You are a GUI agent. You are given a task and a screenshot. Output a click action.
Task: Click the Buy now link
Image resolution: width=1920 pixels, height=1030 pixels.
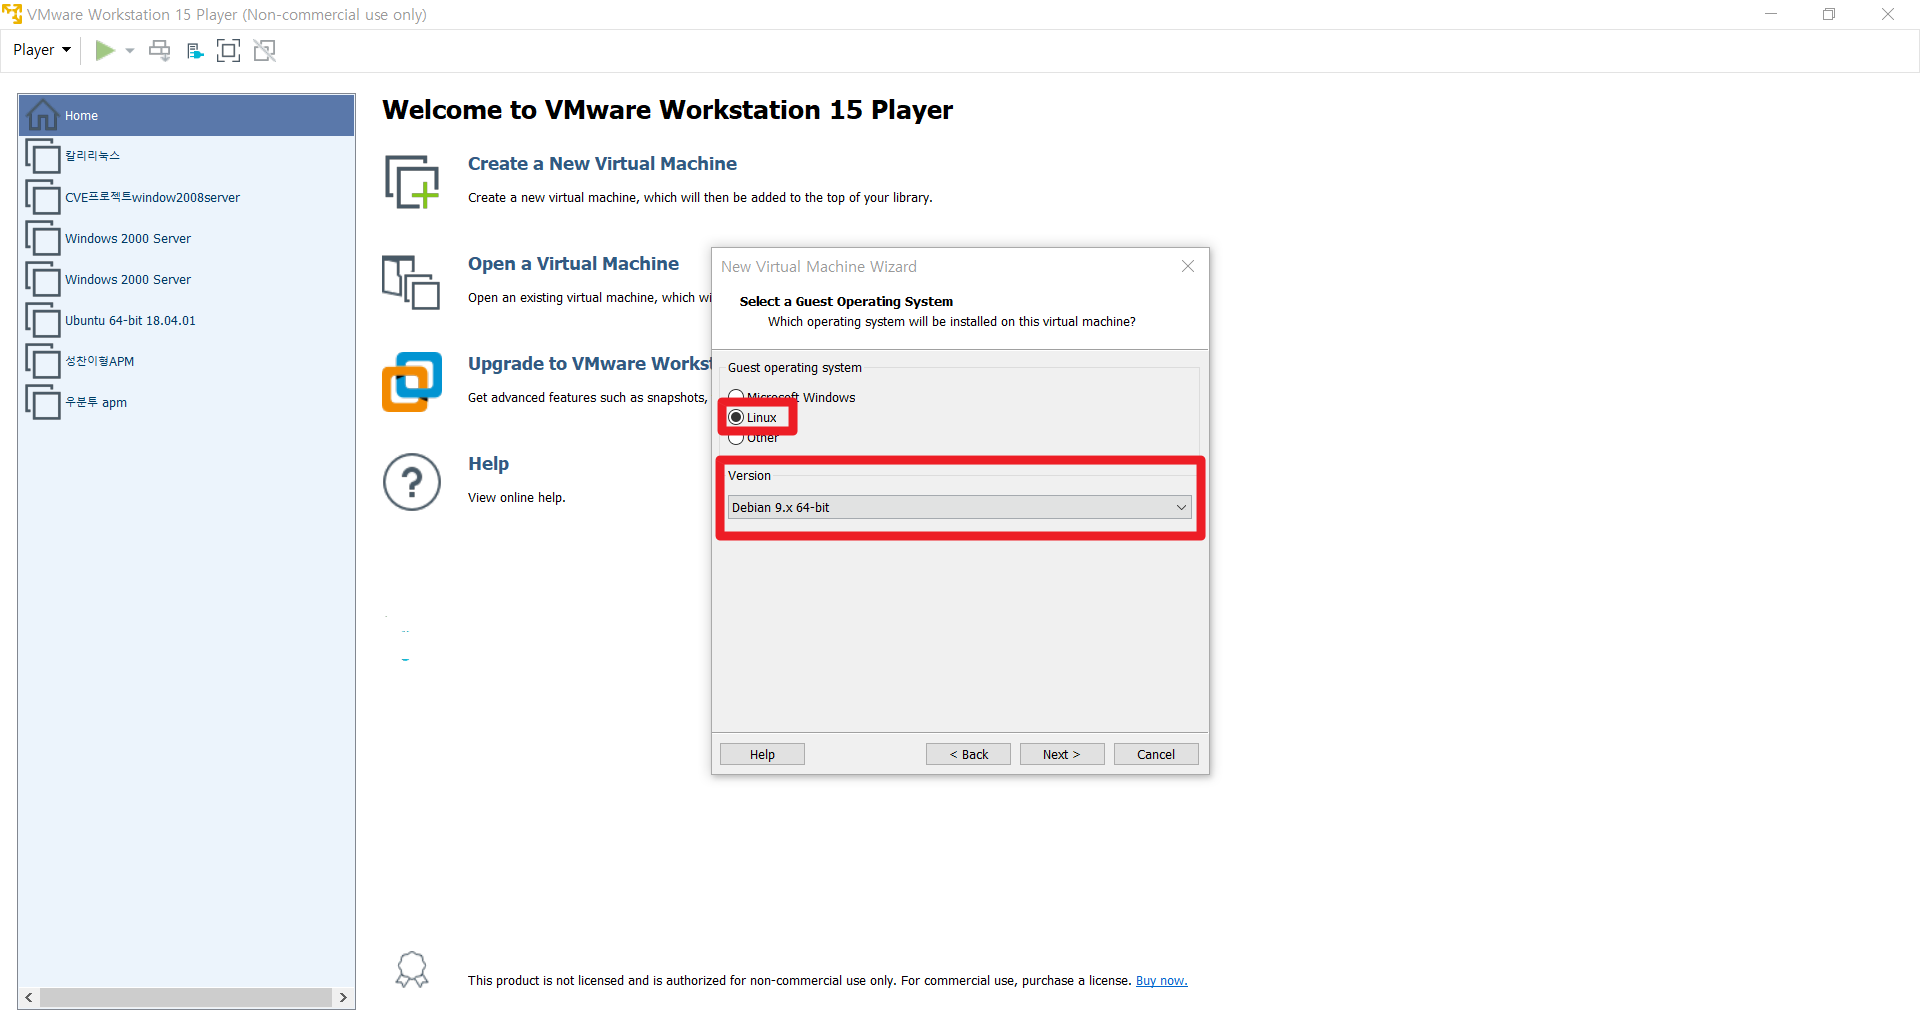(x=1161, y=981)
